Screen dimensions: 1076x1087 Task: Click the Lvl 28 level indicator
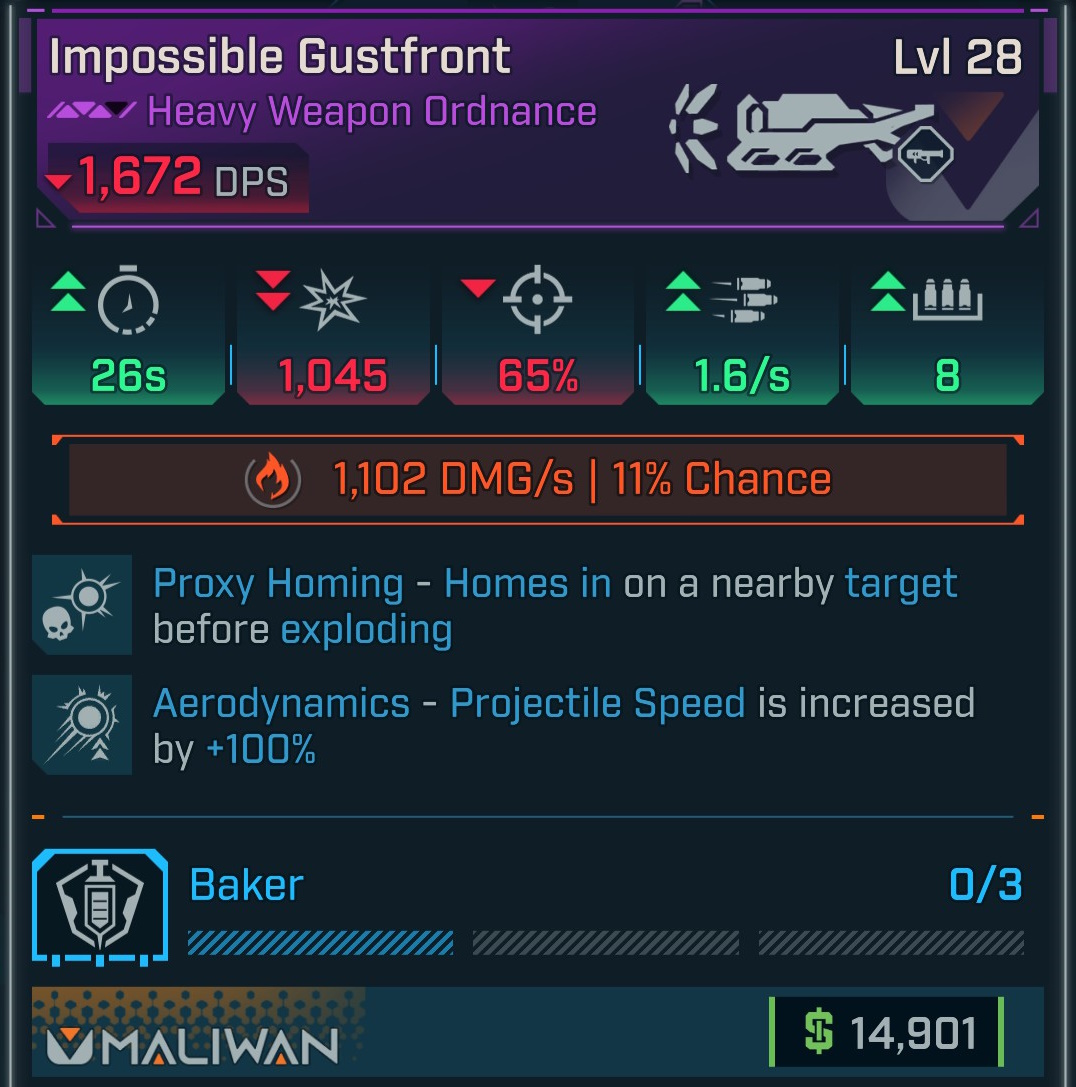(x=958, y=59)
